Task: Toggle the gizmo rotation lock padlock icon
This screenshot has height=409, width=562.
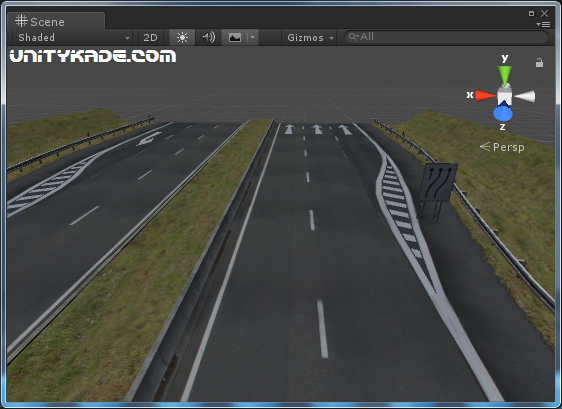Action: [539, 63]
